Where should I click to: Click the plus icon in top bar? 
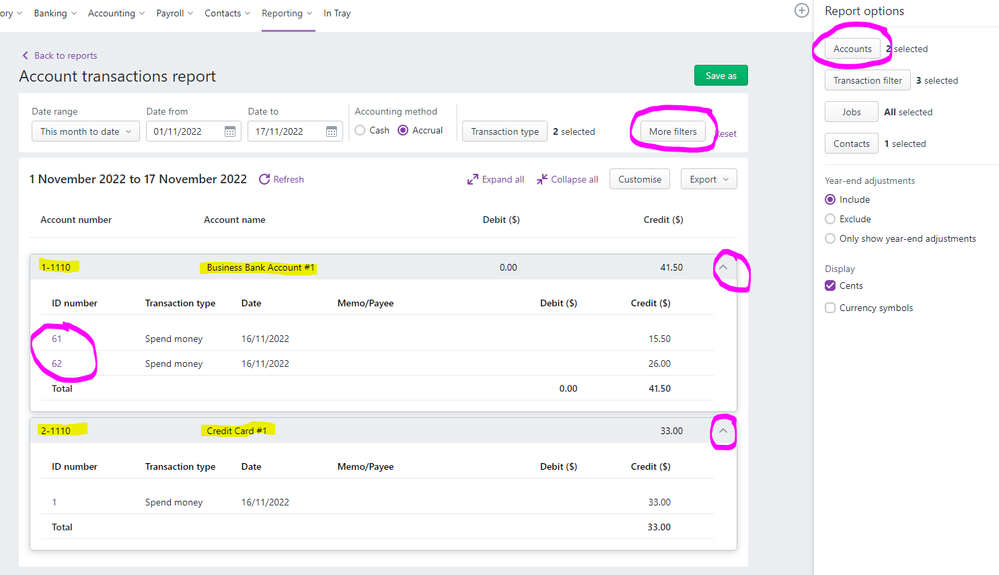(x=801, y=11)
